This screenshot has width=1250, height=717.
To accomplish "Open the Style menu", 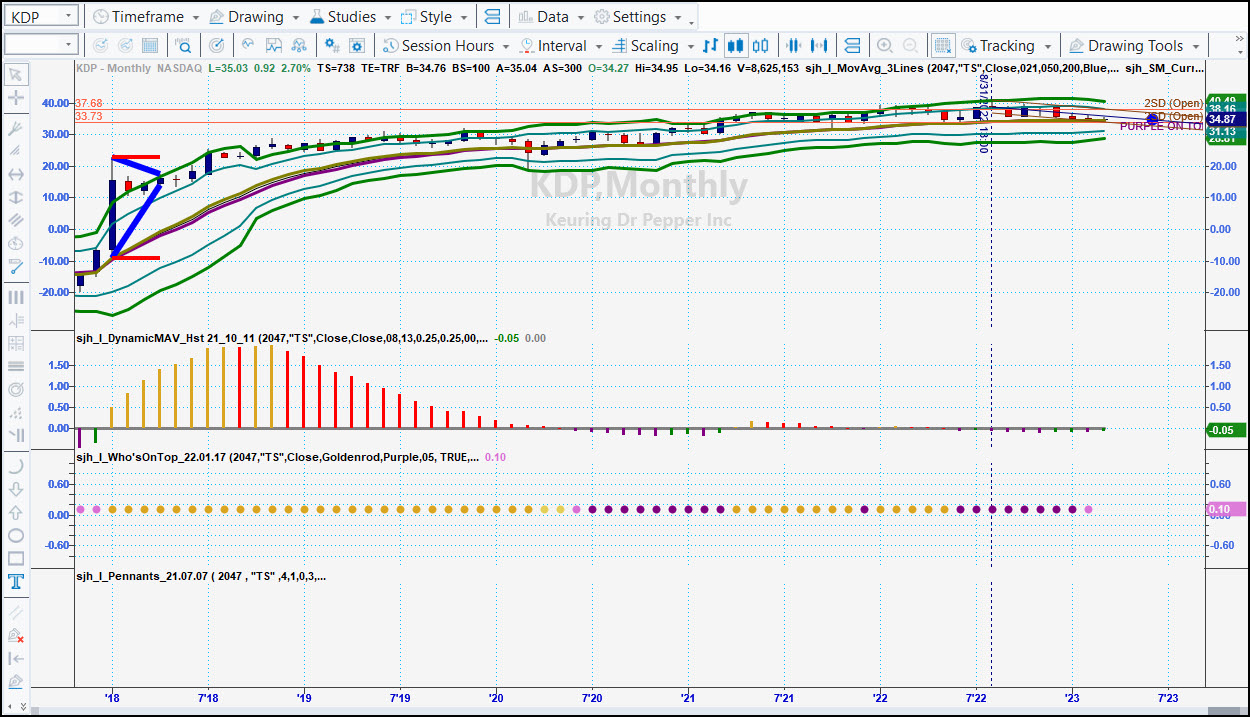I will [x=435, y=17].
